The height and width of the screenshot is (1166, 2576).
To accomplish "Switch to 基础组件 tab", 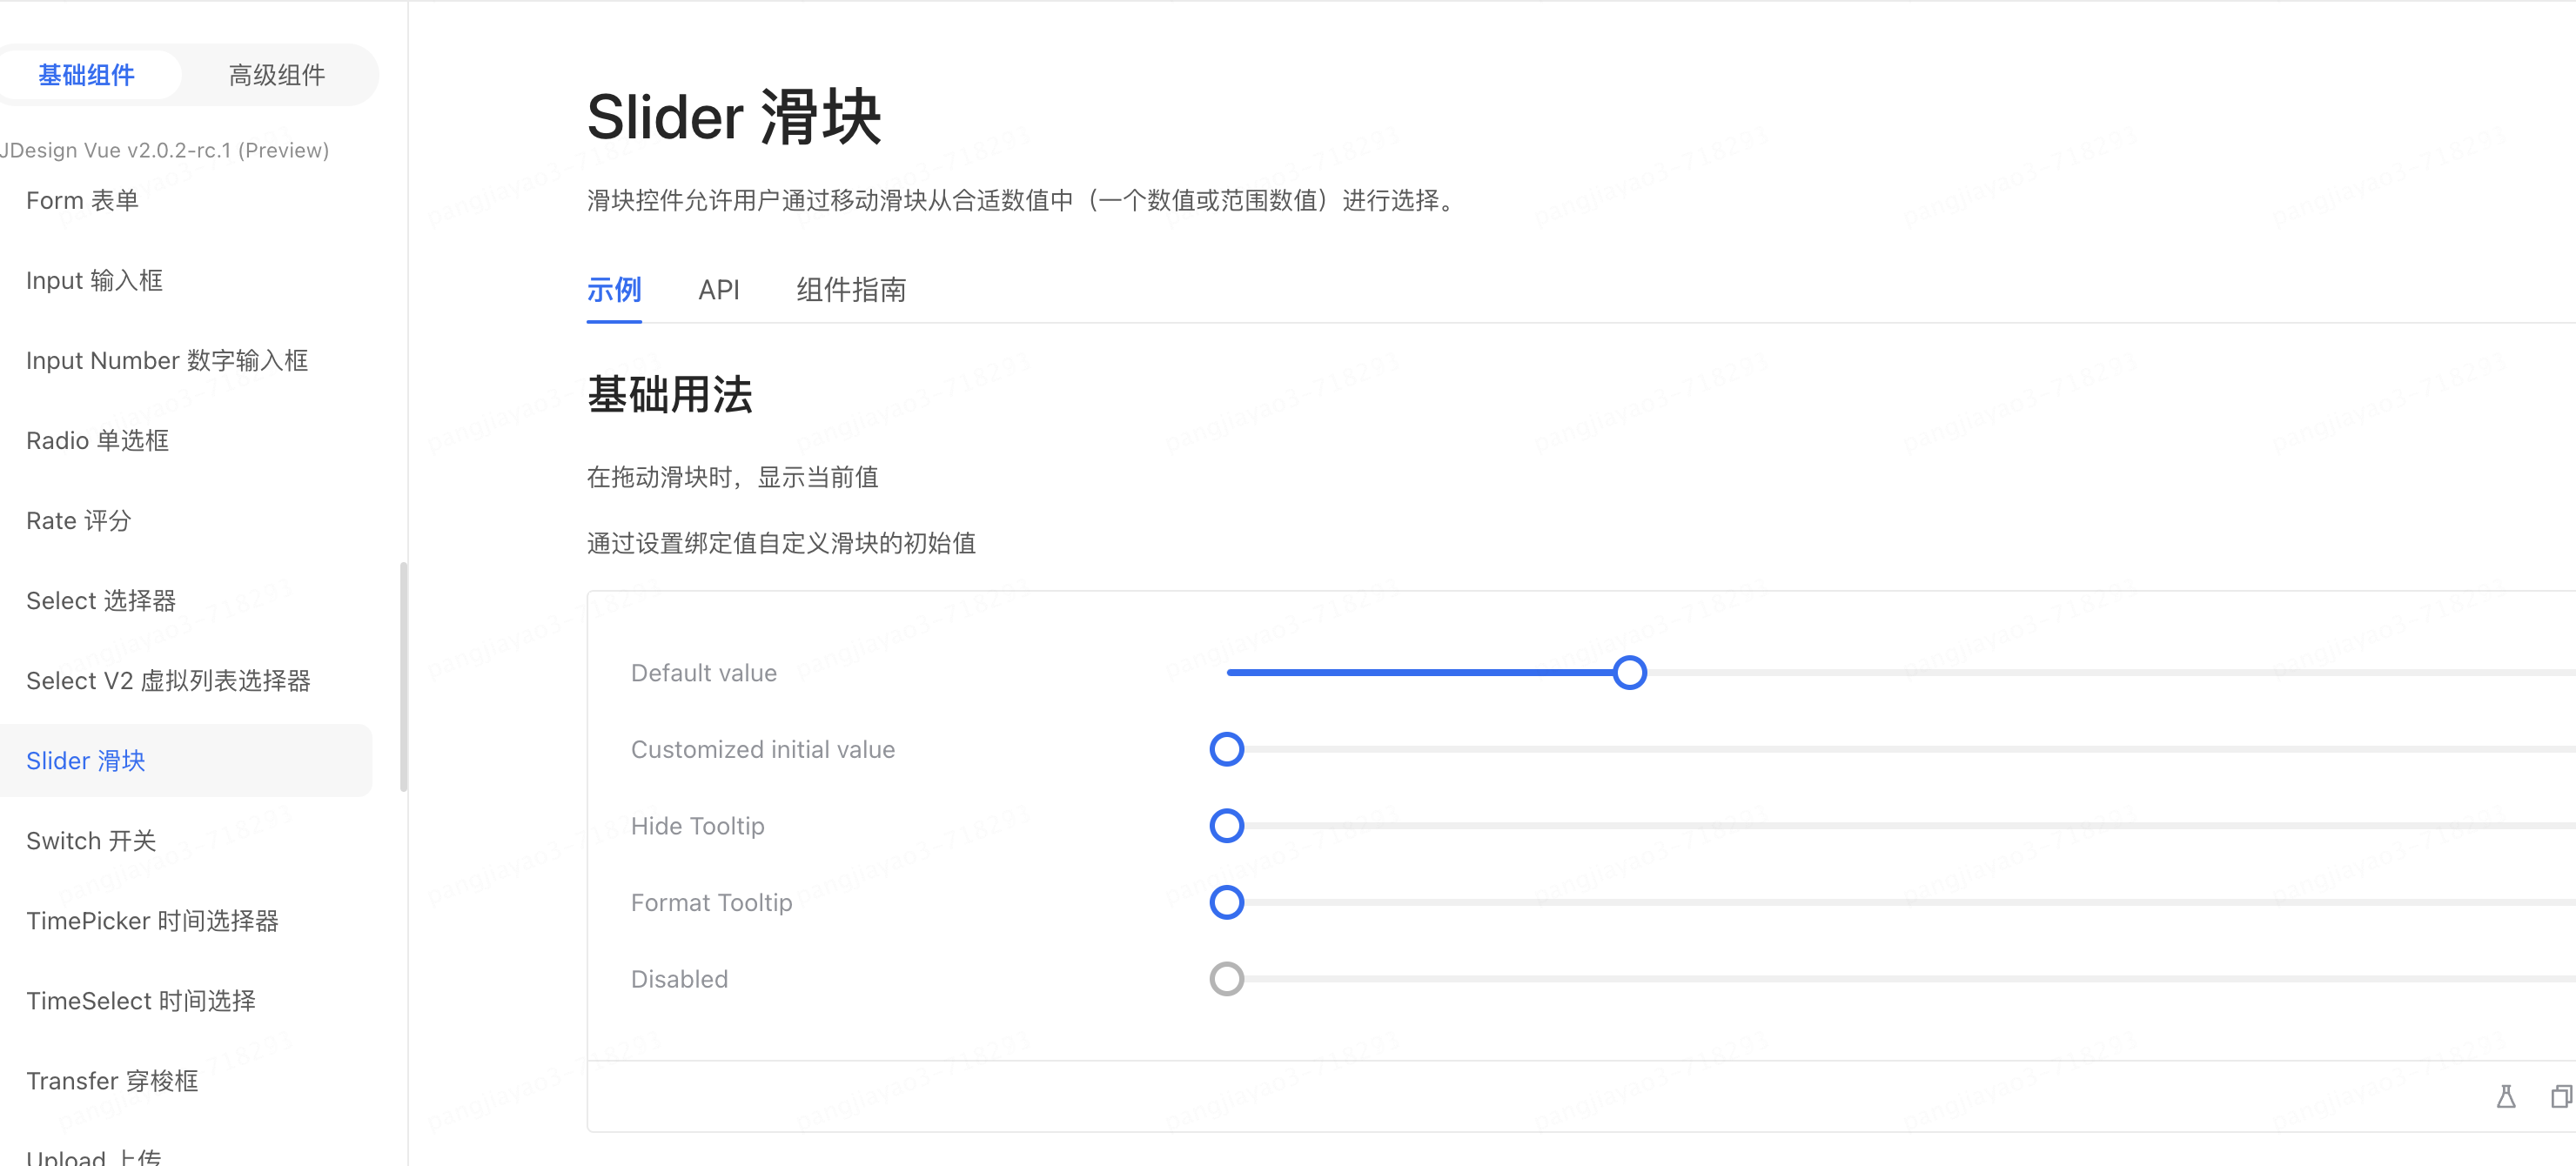I will (x=86, y=75).
